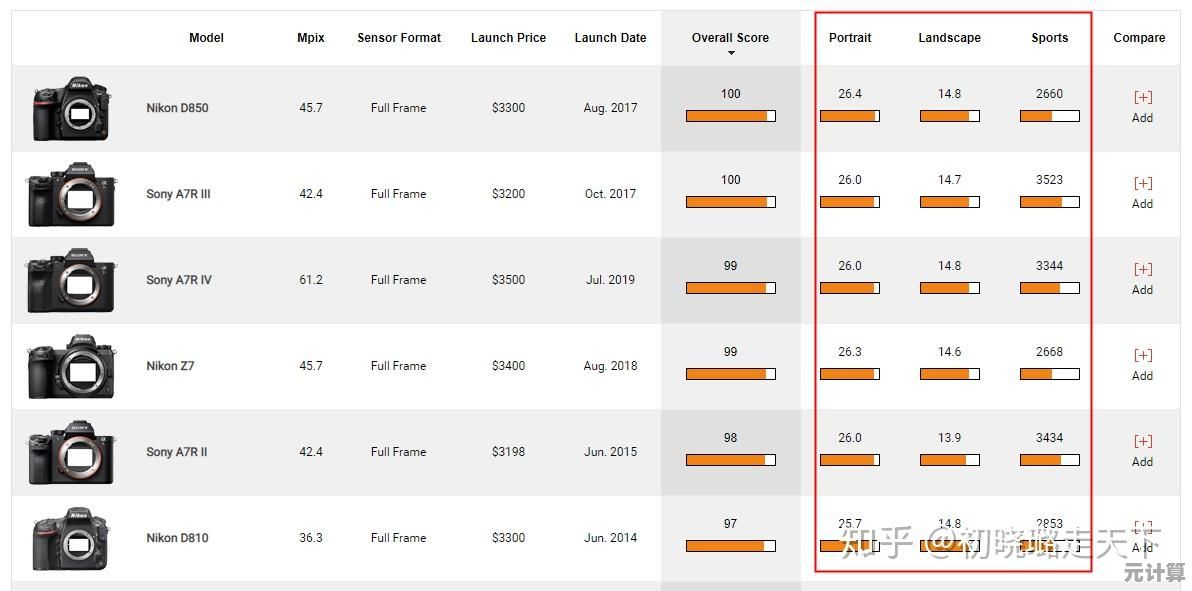Click the Overall Score sort arrow
This screenshot has width=1192, height=591.
coord(731,53)
